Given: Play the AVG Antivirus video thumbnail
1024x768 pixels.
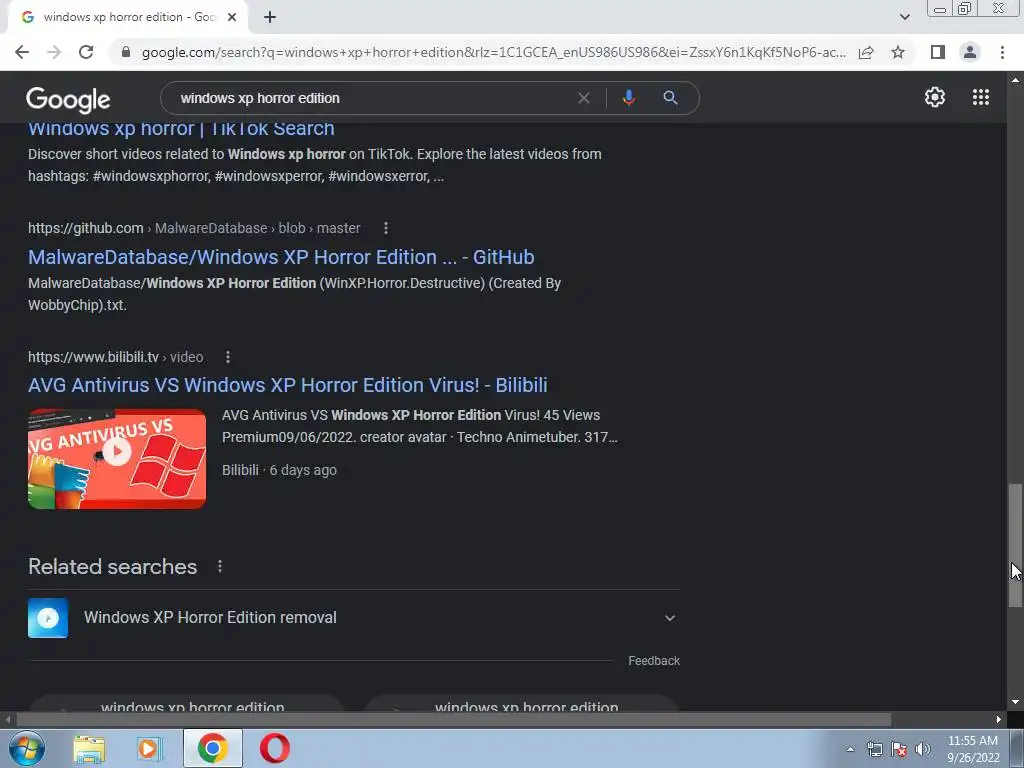Looking at the screenshot, I should (117, 458).
